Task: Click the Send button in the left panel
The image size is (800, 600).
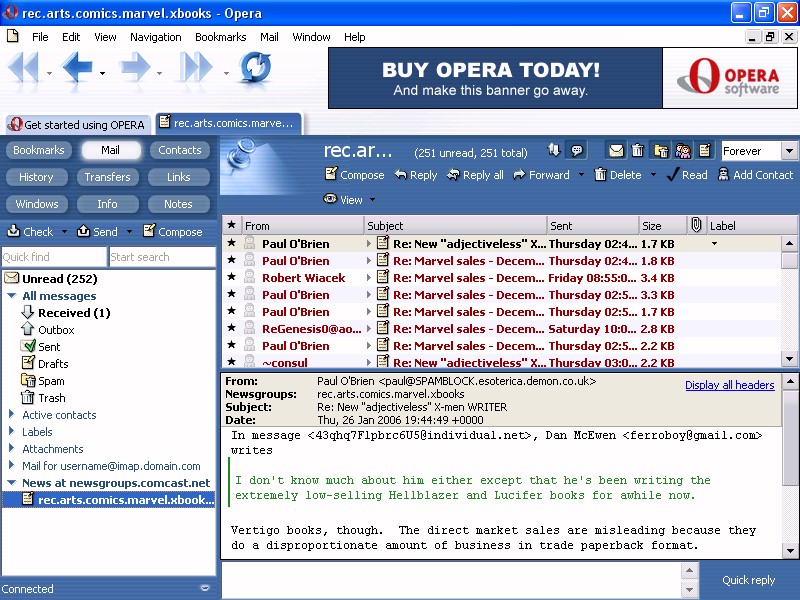Action: point(97,232)
